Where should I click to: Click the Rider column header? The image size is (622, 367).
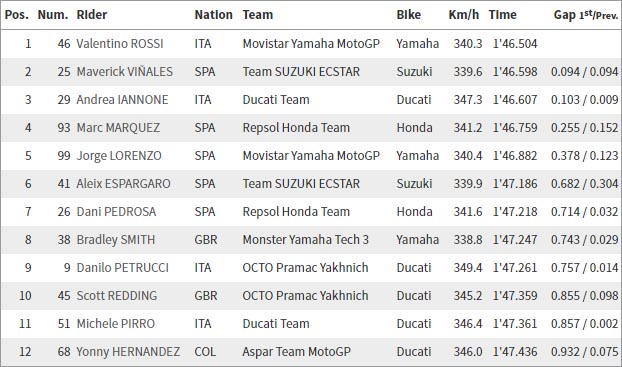[92, 15]
